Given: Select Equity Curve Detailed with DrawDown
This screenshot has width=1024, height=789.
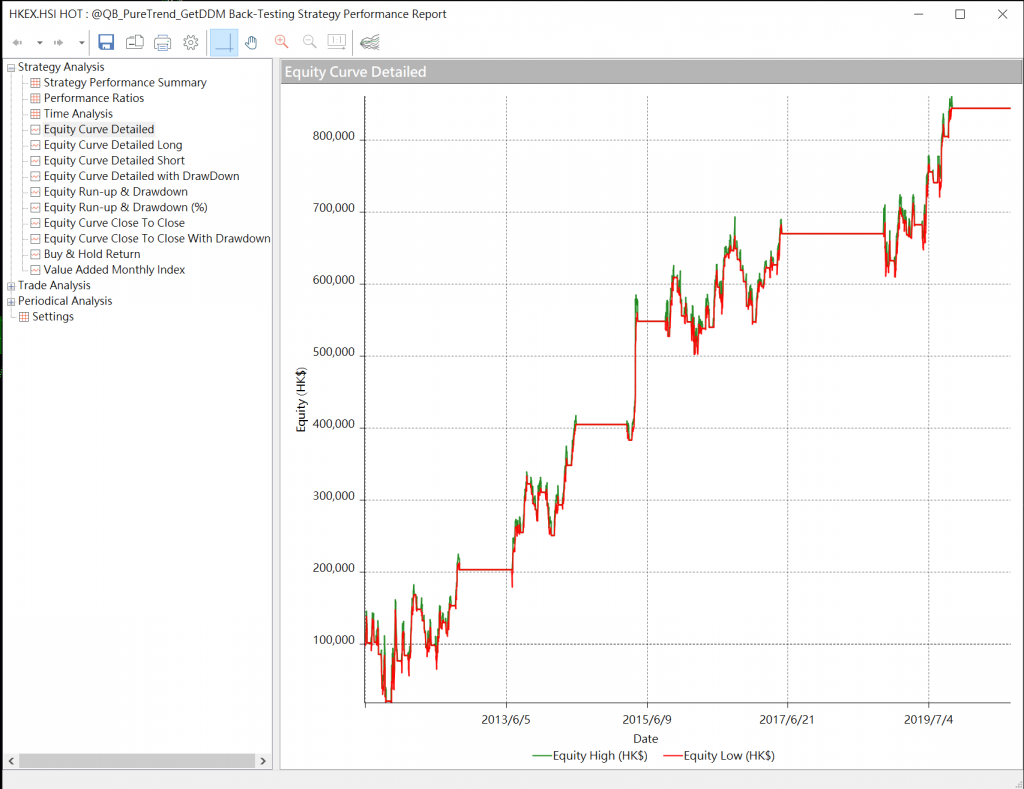Looking at the screenshot, I should [141, 176].
